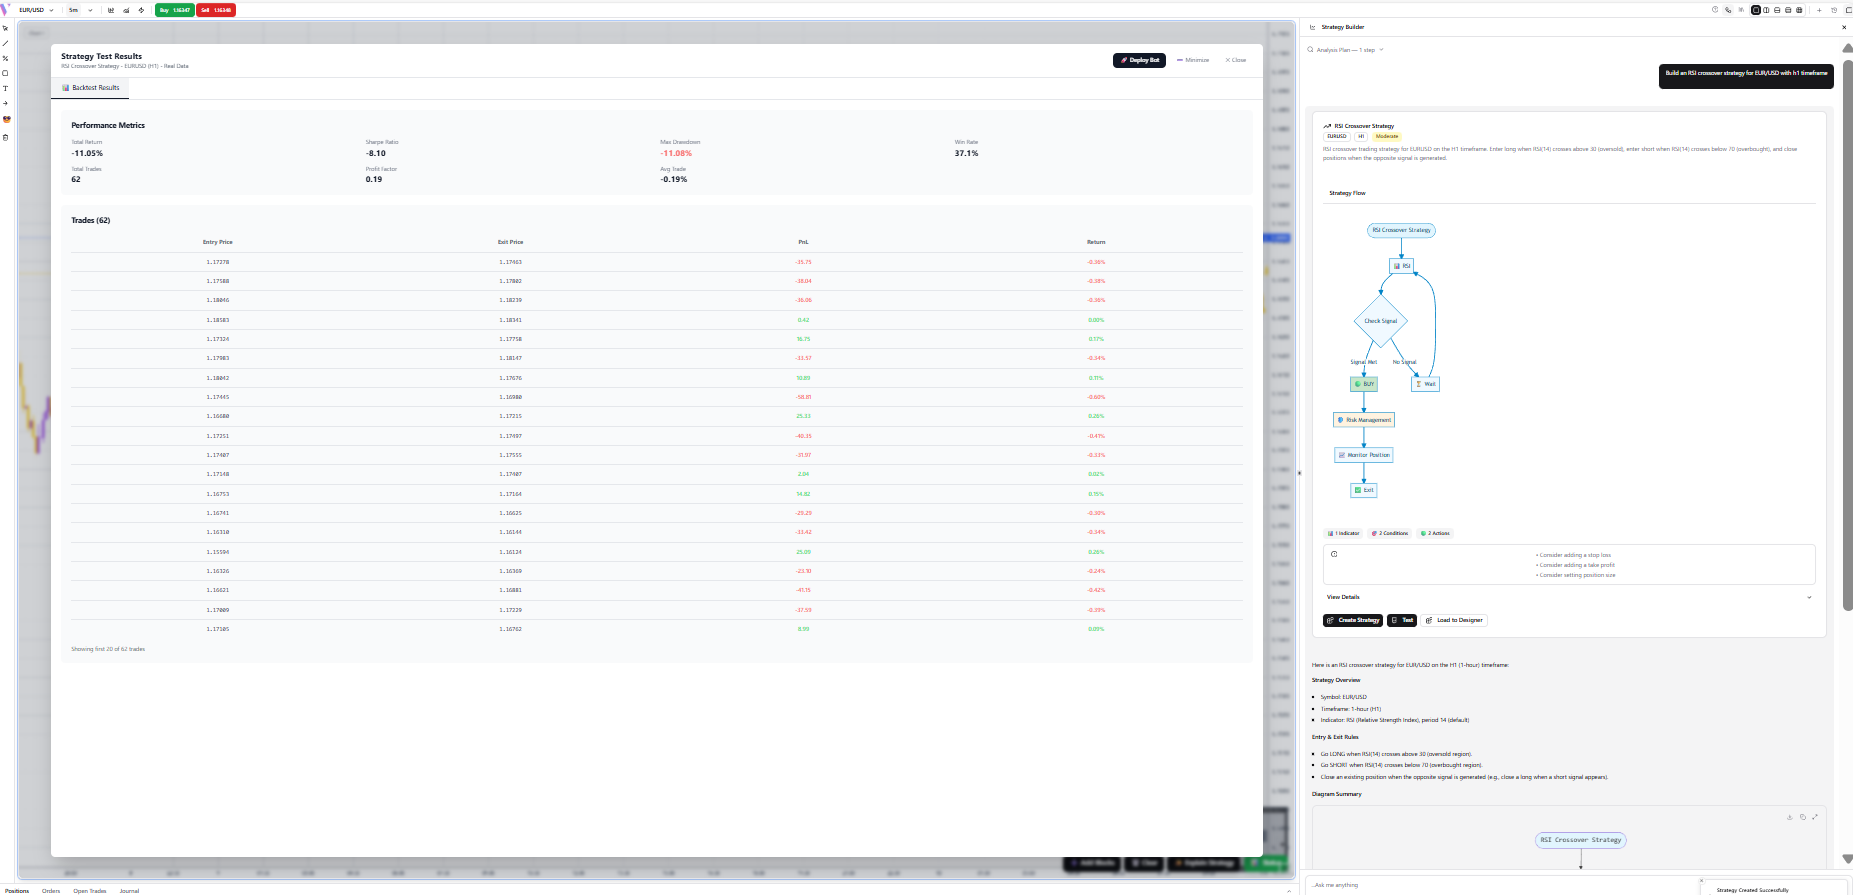The image size is (1853, 895).
Task: Select the trend line drawing tool
Action: click(5, 43)
